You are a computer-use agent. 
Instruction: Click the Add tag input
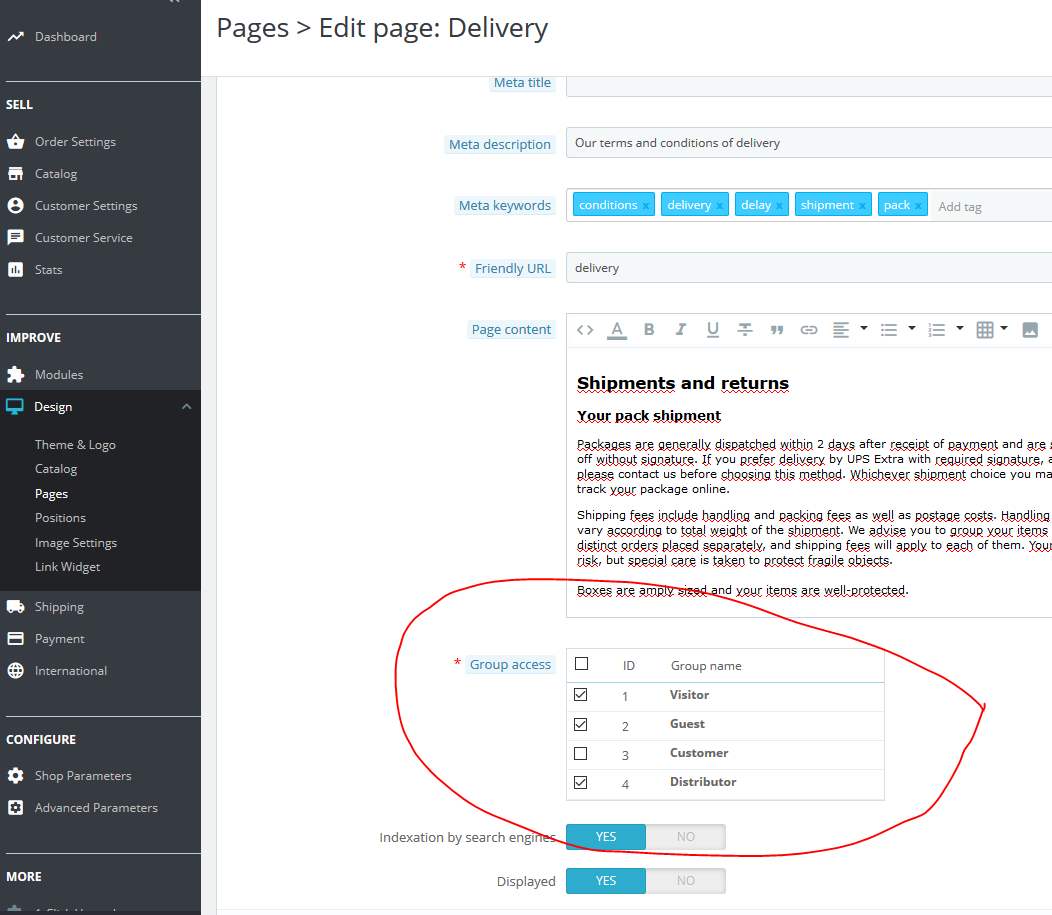click(992, 207)
